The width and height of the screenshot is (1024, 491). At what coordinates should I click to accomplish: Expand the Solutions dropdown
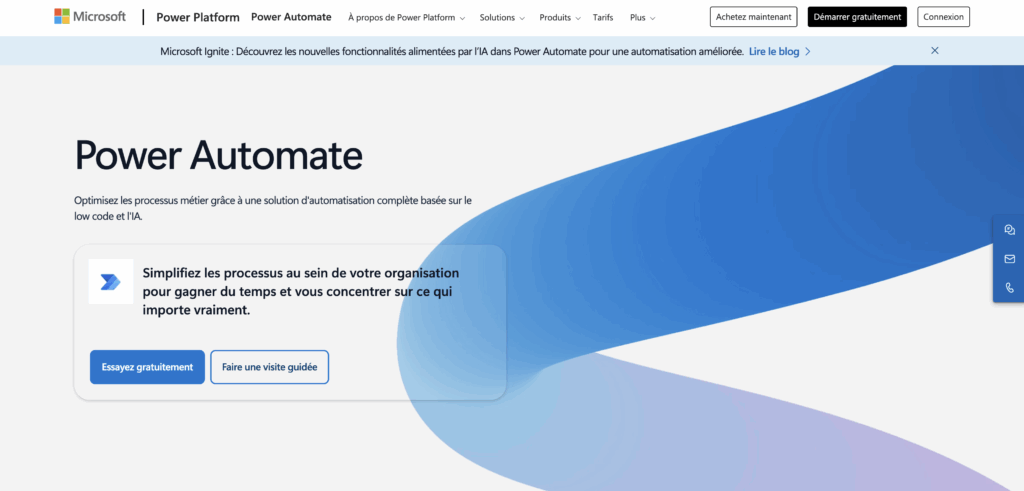tap(502, 18)
